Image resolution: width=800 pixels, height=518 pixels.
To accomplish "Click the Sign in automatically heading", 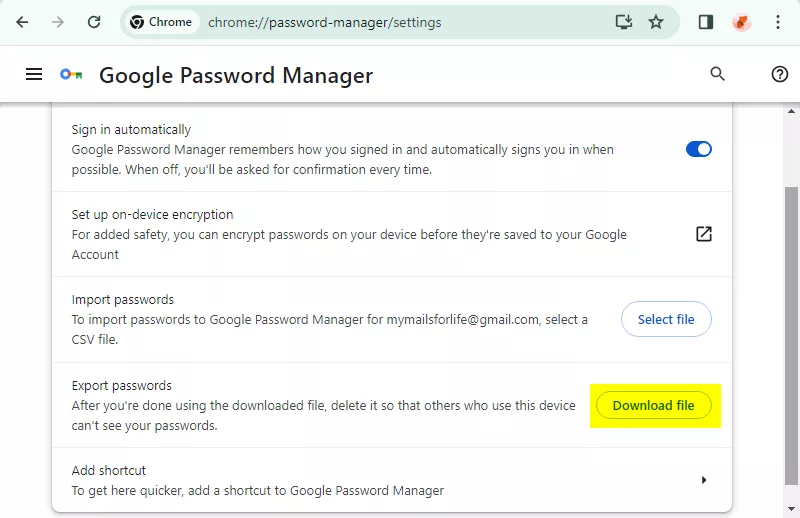I will (x=131, y=130).
